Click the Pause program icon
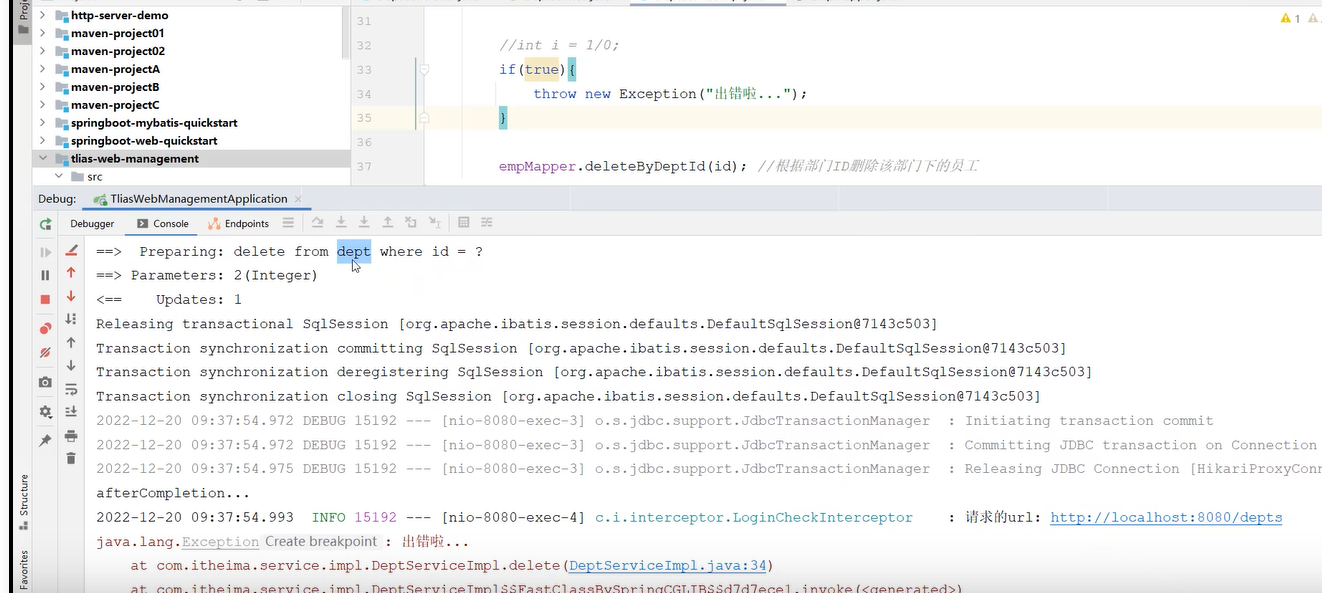Screen dimensions: 1322x593 coord(45,275)
